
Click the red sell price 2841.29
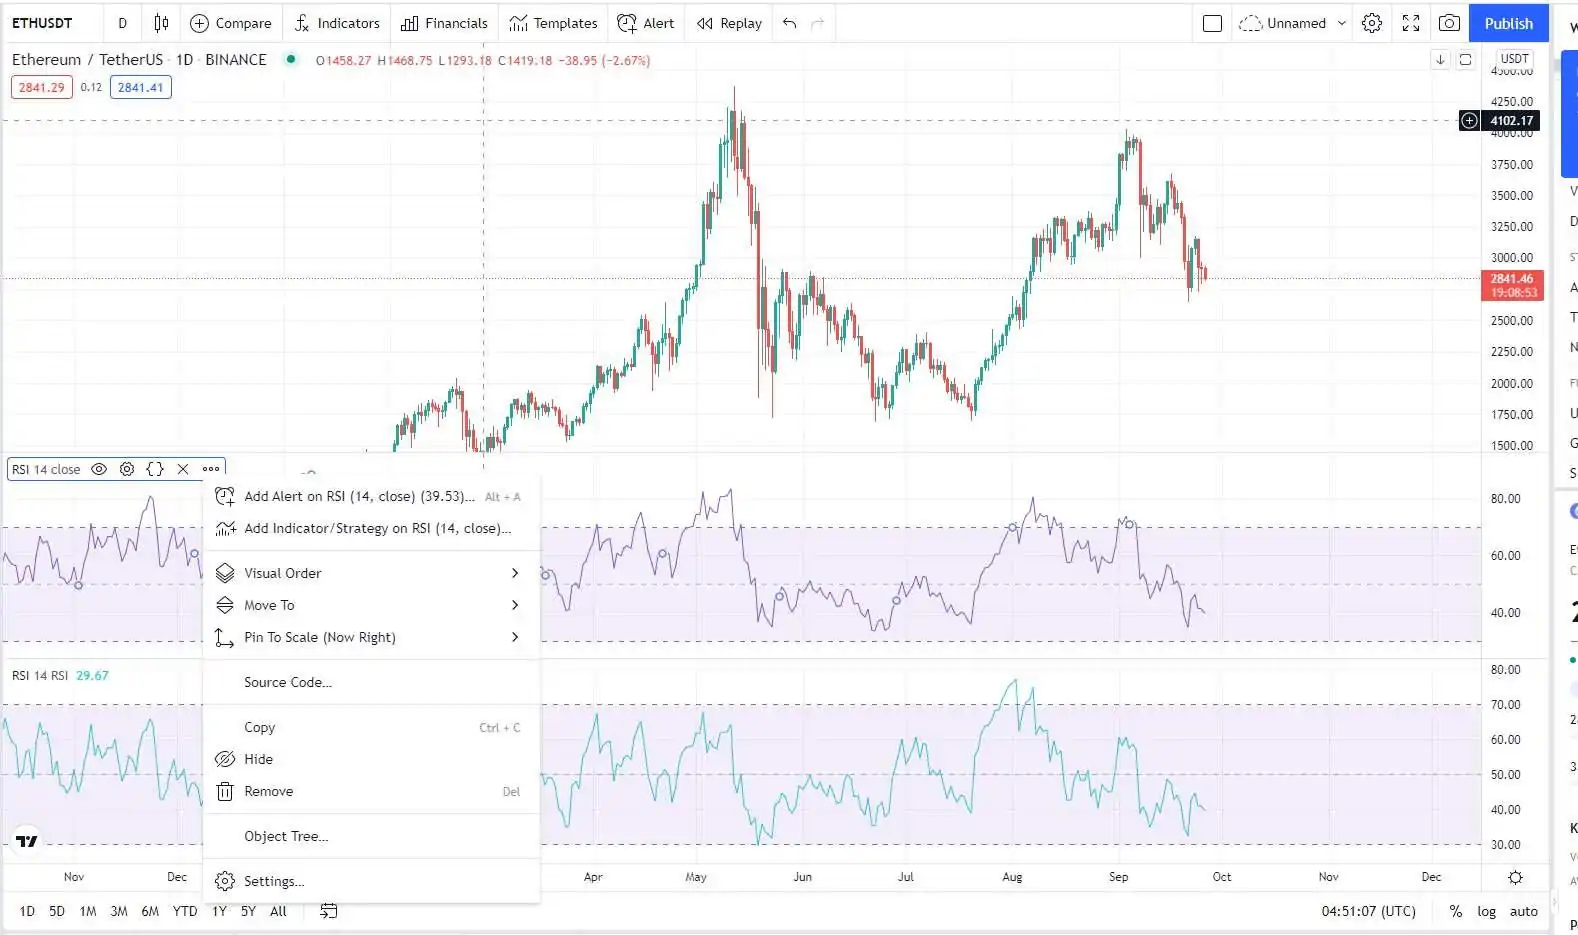pos(42,87)
